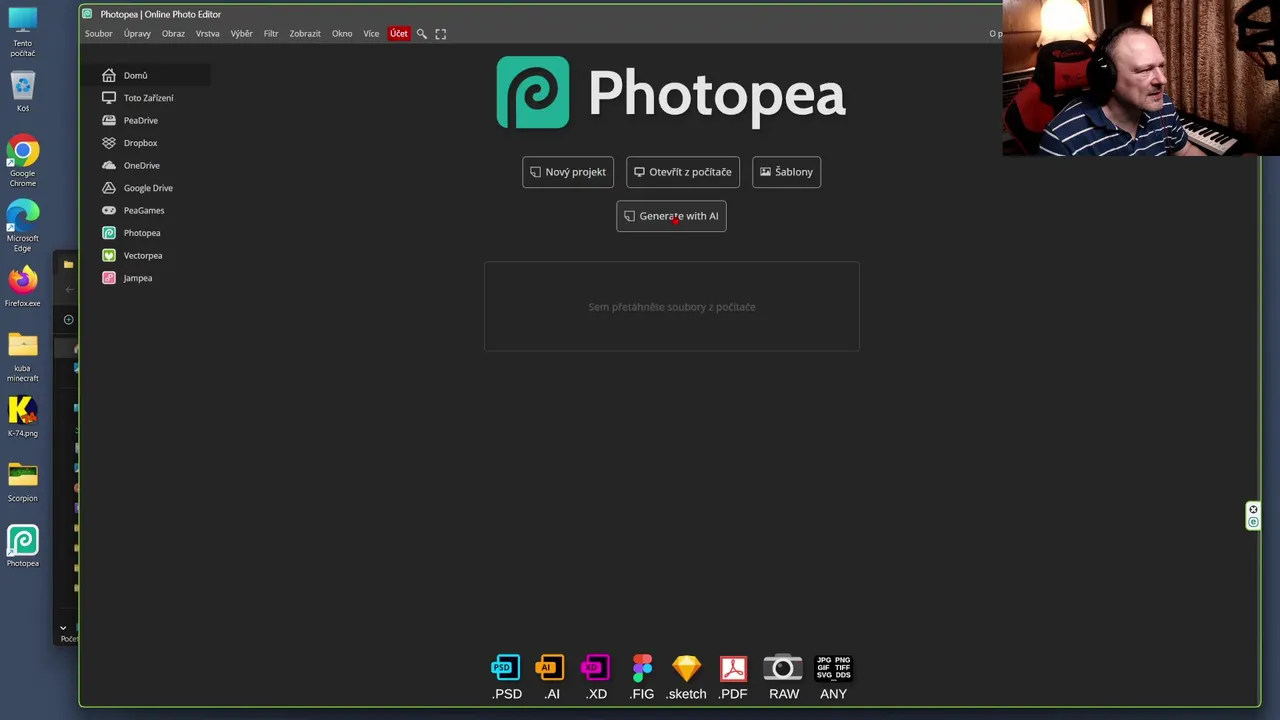Viewport: 1280px width, 720px height.
Task: Select Scorpion desktop folder
Action: 23,482
